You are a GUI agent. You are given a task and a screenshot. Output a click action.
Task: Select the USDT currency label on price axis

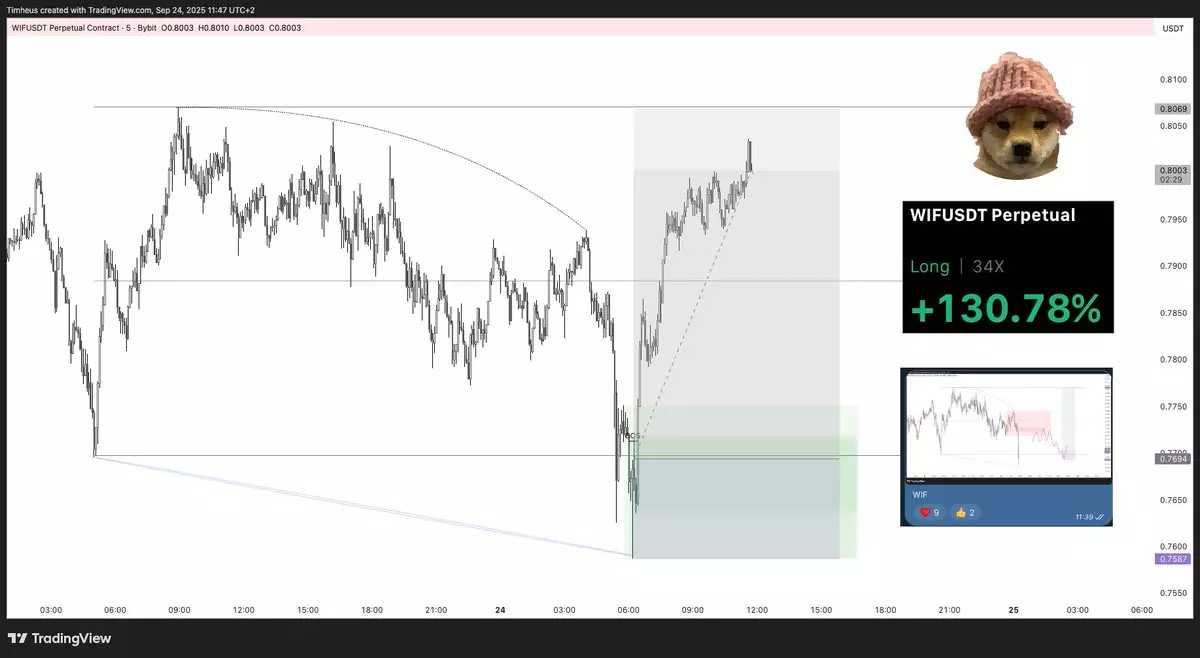click(x=1172, y=28)
